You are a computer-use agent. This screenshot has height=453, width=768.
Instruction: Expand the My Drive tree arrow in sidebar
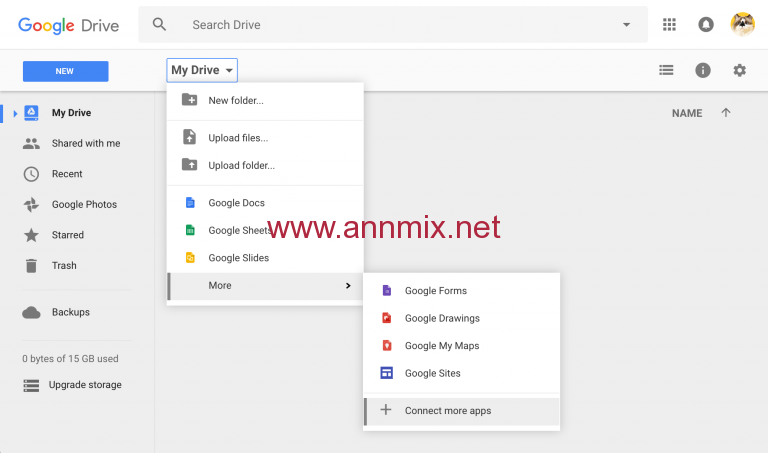15,113
